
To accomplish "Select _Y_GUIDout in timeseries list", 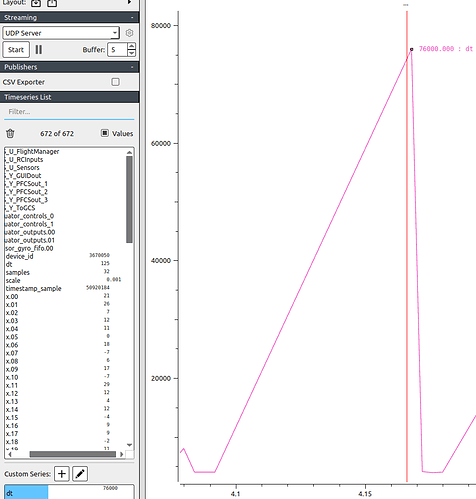I will point(23,176).
